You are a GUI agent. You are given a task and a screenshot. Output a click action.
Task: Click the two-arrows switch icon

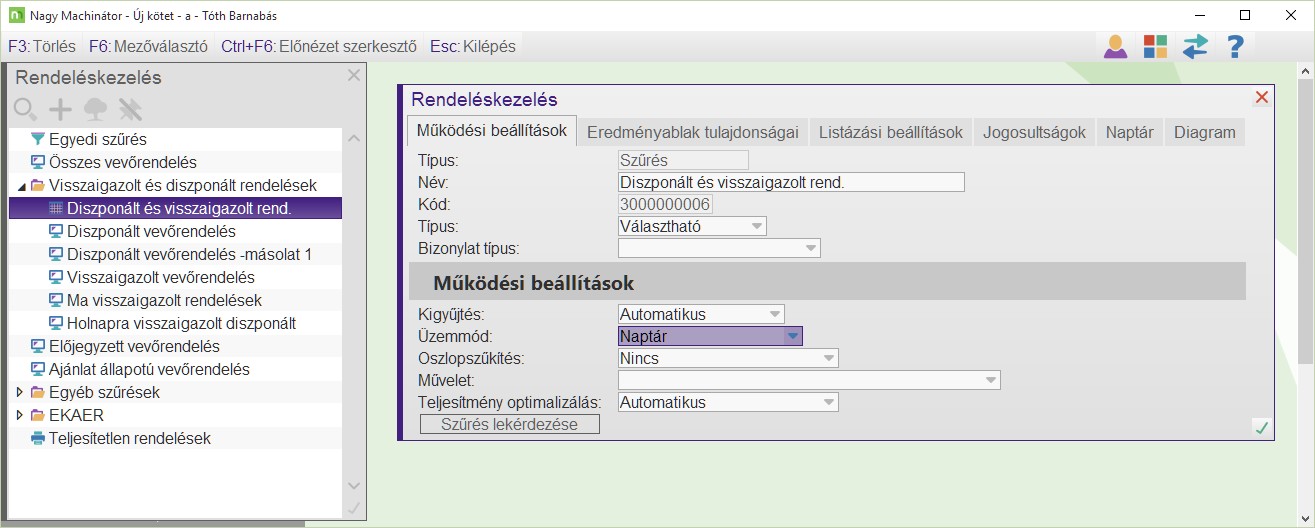point(1195,46)
